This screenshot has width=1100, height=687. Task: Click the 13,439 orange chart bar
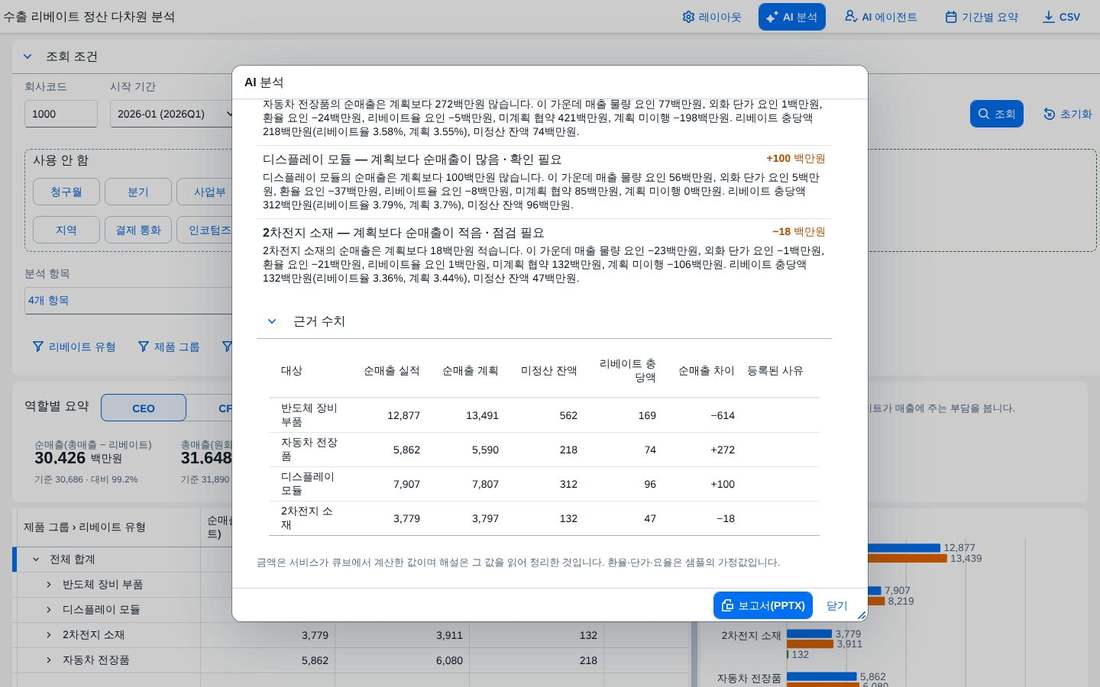[x=907, y=559]
